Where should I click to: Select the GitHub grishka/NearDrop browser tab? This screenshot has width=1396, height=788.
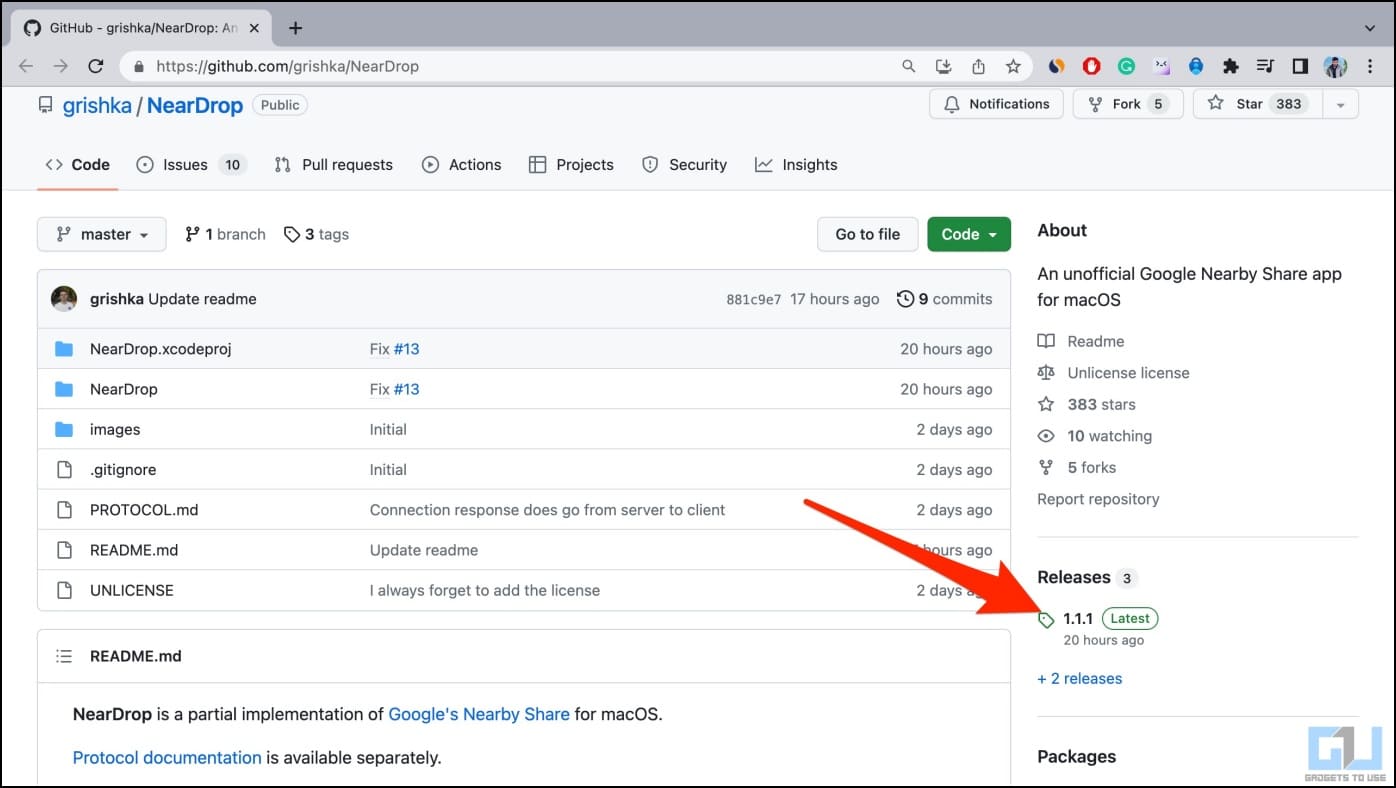(x=142, y=28)
